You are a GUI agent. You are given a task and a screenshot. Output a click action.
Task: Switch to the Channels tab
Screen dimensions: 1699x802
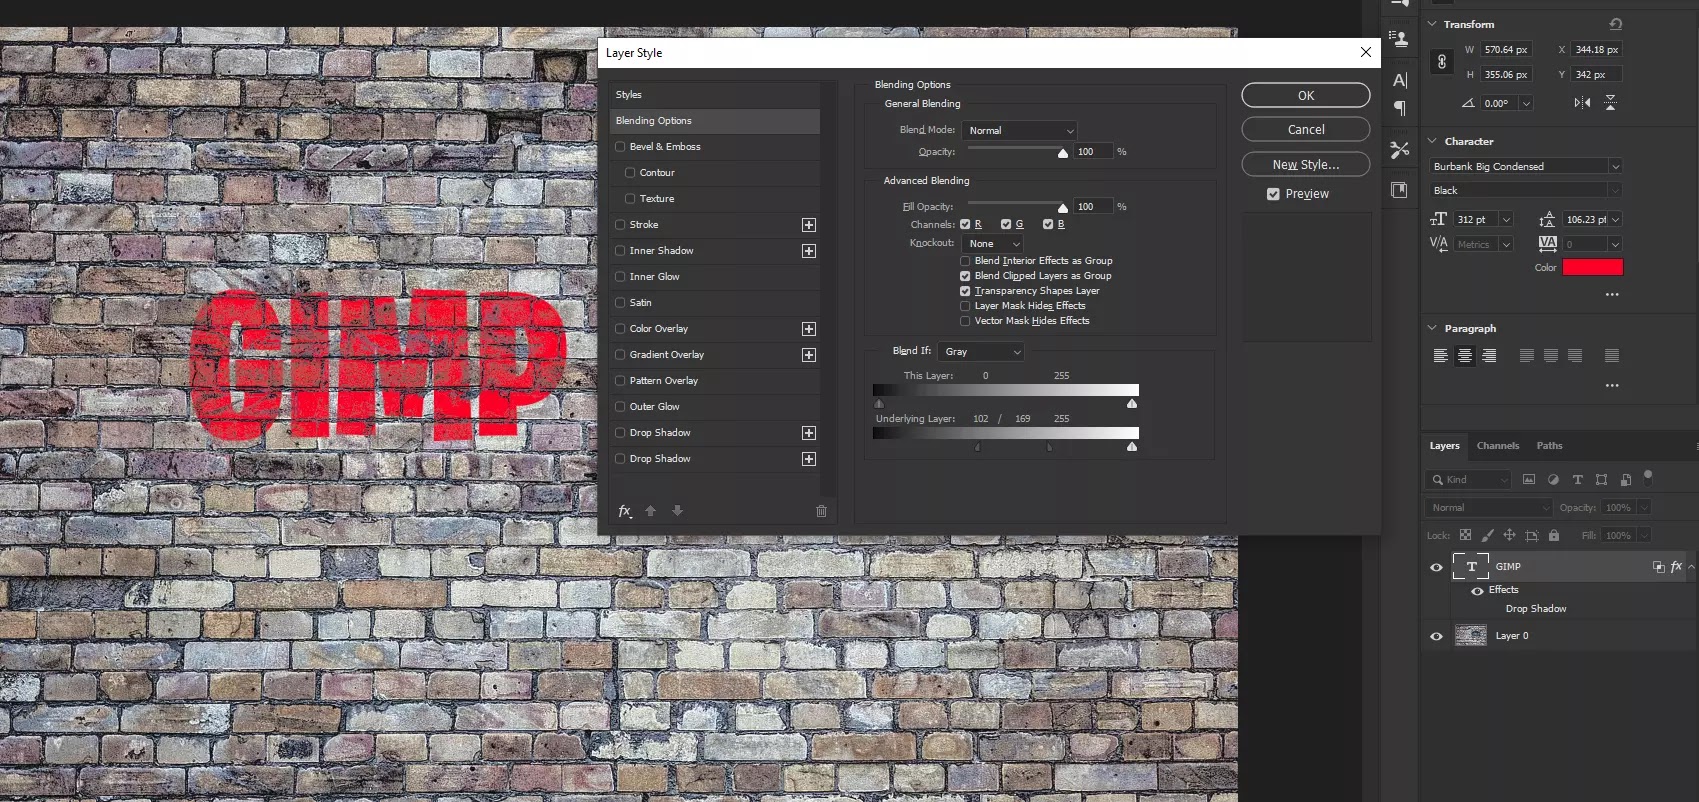[1498, 446]
